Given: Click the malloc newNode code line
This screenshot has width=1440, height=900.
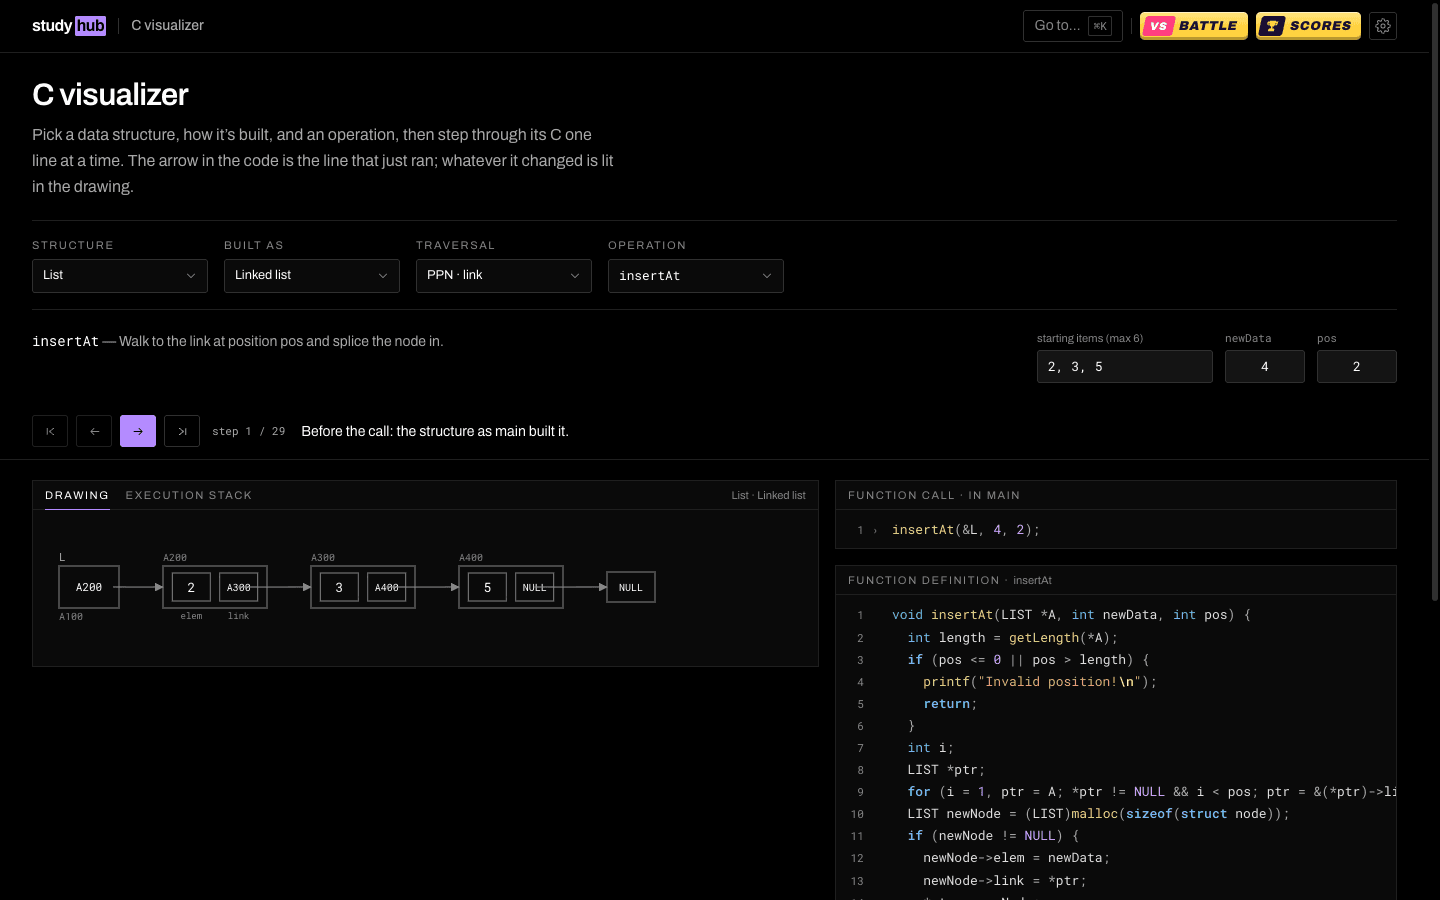Looking at the screenshot, I should coord(1116,814).
